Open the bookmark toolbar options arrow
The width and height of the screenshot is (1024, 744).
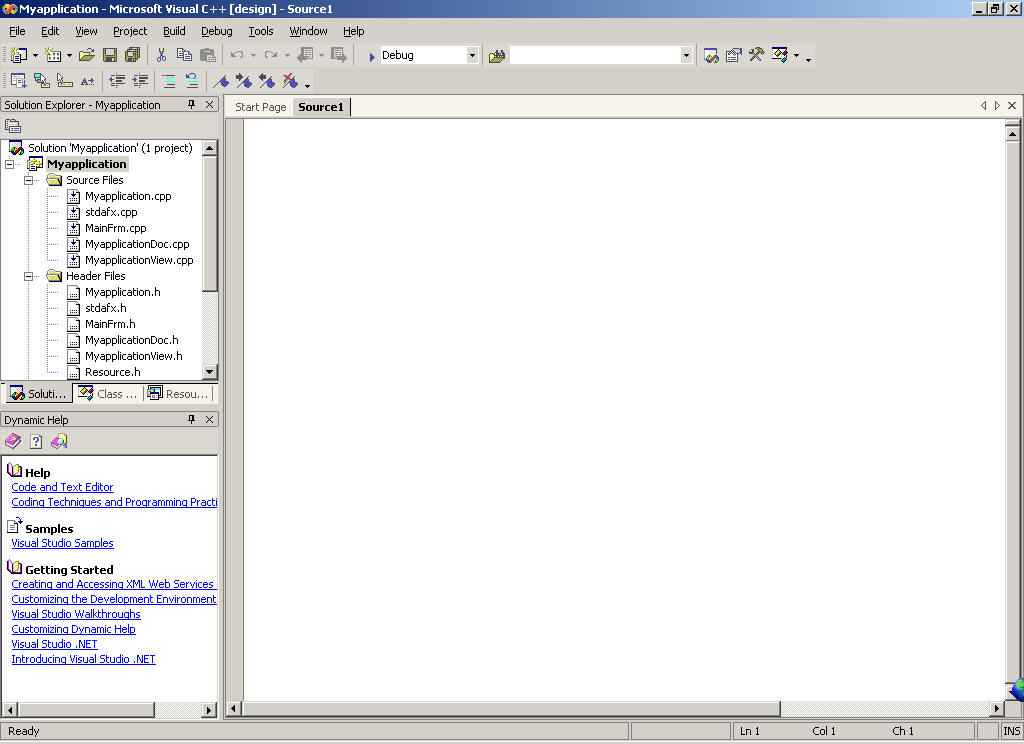(x=307, y=85)
